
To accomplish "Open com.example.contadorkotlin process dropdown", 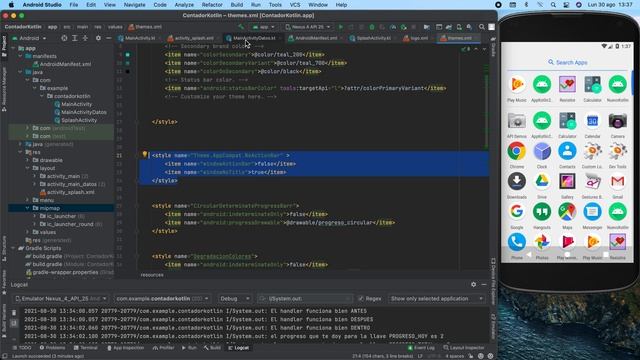I will tap(162, 299).
